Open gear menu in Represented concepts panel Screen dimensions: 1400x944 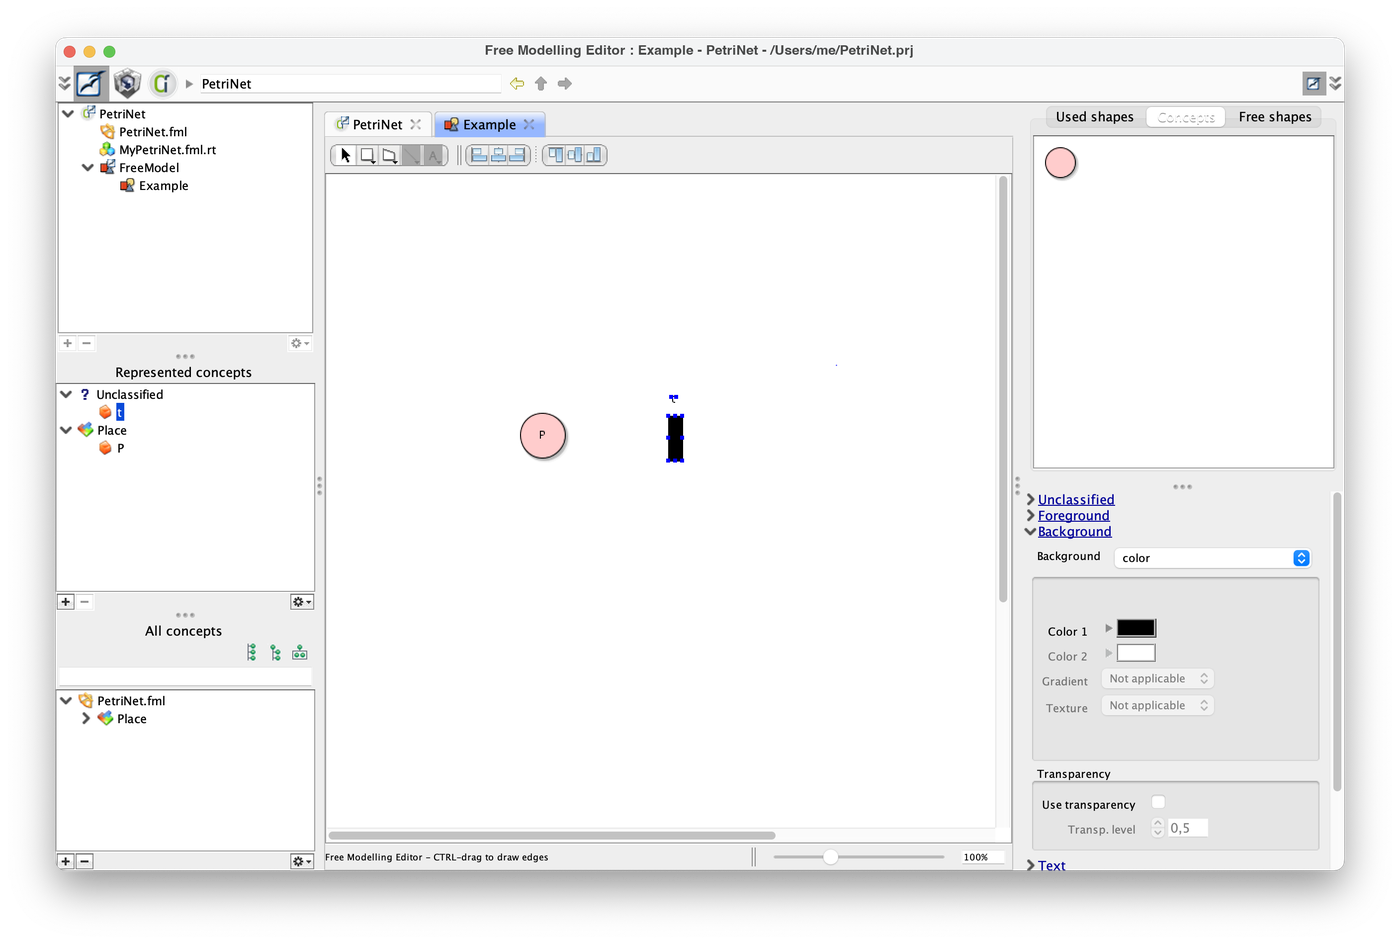click(x=301, y=602)
